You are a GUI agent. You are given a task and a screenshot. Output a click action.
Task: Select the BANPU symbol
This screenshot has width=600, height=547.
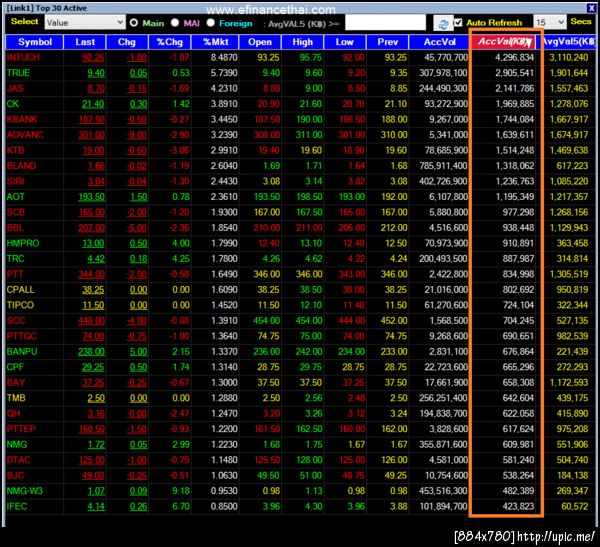pos(22,351)
